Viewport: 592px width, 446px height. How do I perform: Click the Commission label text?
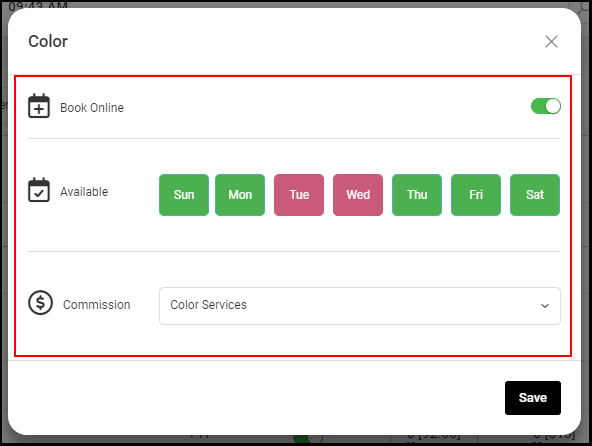tap(97, 305)
